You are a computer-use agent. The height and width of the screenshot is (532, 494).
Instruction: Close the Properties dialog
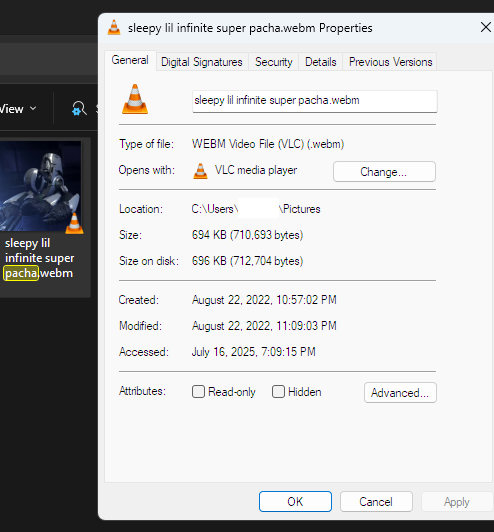[486, 27]
